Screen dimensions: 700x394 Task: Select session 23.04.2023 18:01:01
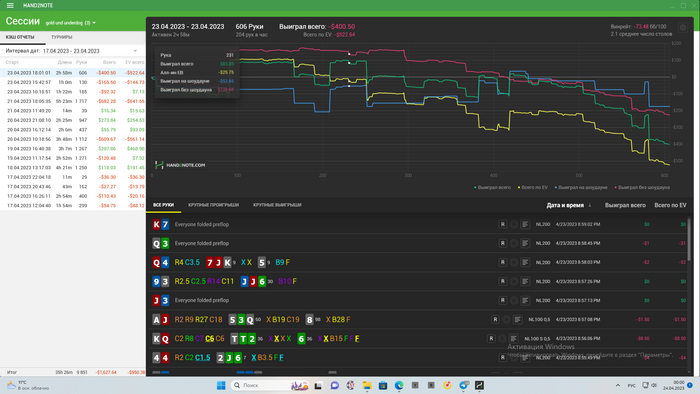(73, 73)
